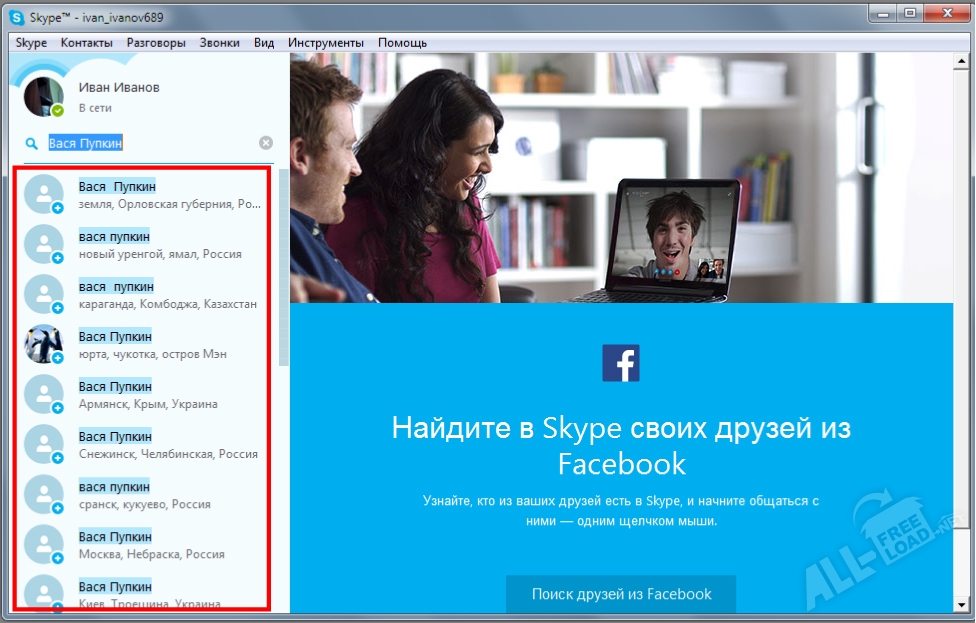This screenshot has width=976, height=623.
Task: Add Вася Пупкин from Москва via plus icon
Action: 59,556
